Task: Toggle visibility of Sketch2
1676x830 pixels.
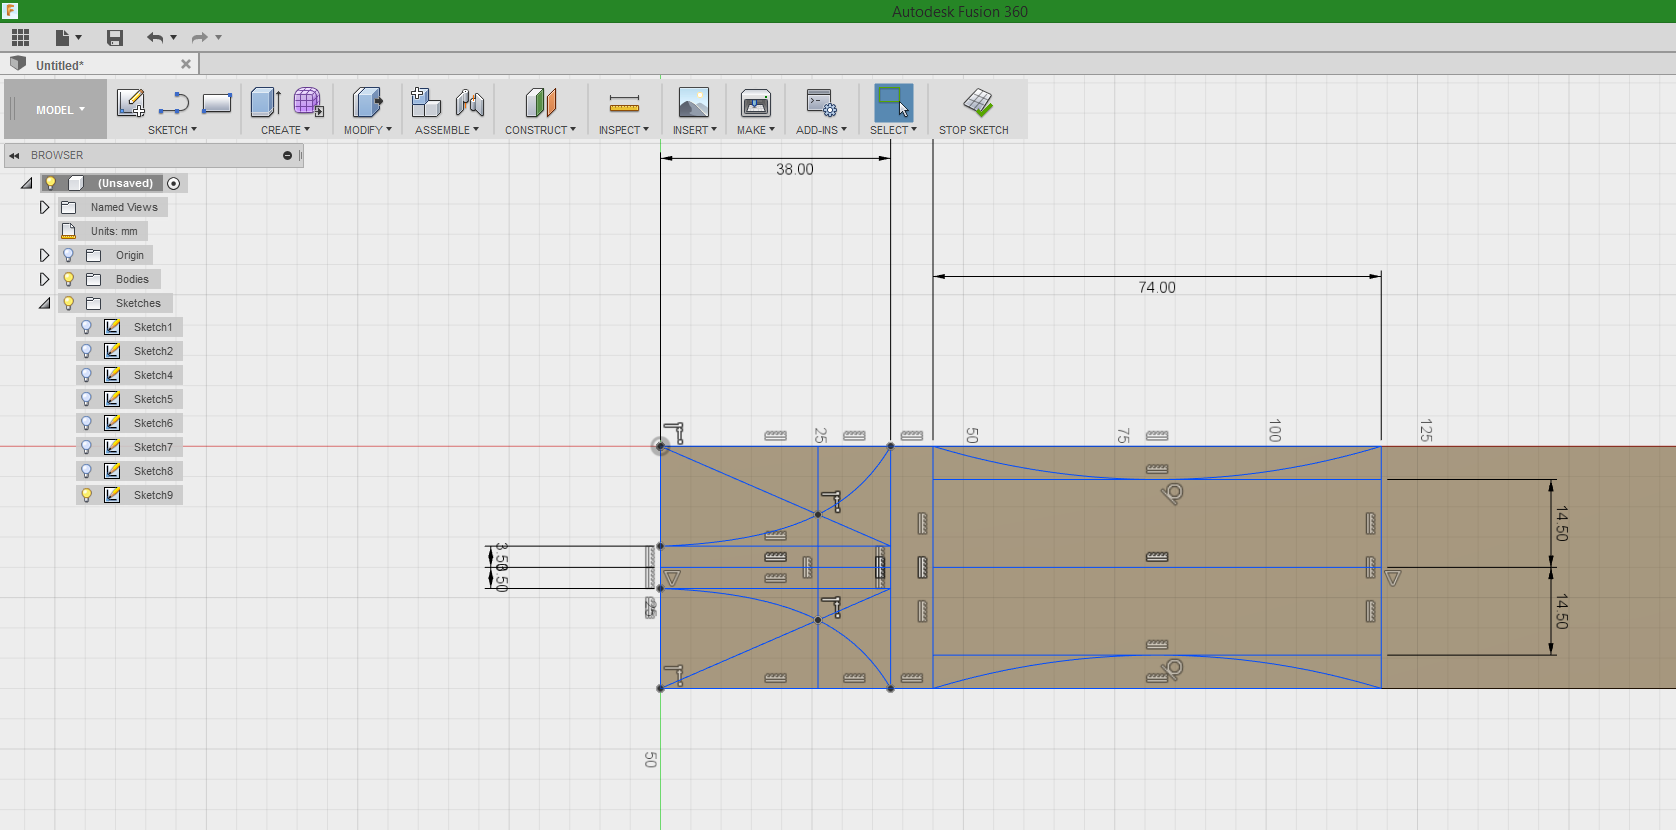Action: coord(87,351)
